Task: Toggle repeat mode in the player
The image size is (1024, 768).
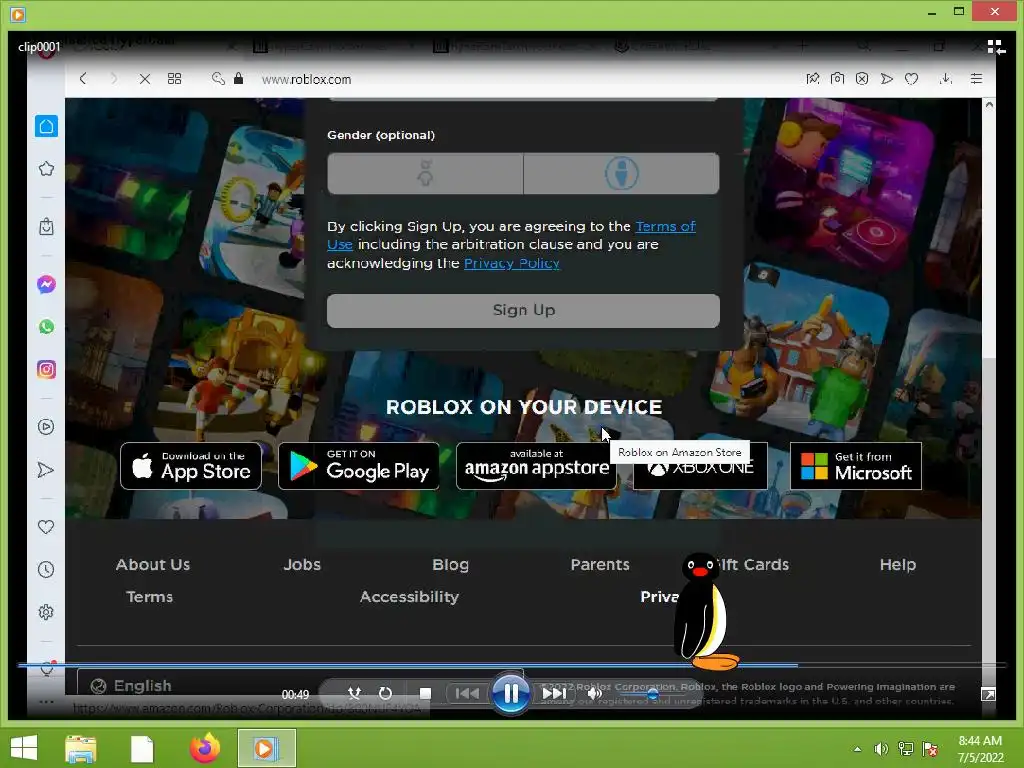Action: coord(385,694)
